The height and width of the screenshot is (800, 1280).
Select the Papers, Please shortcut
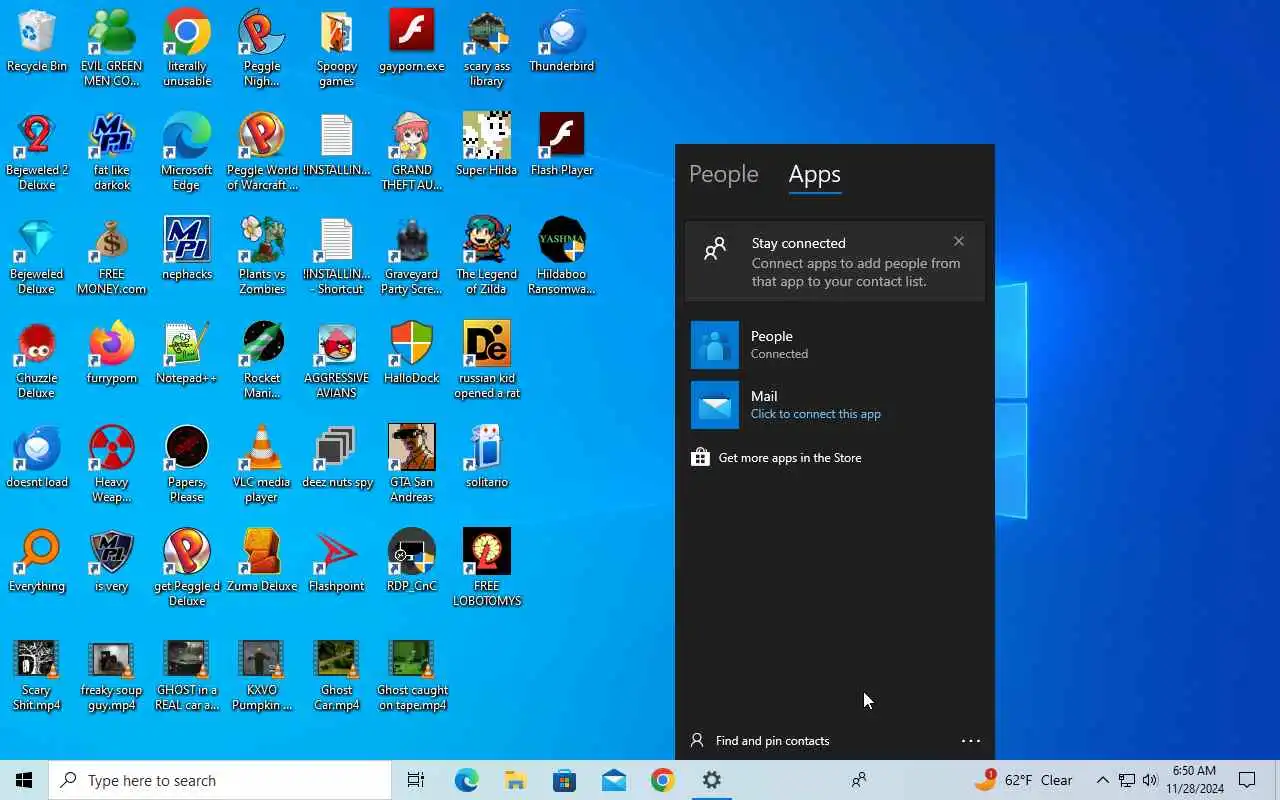click(187, 465)
